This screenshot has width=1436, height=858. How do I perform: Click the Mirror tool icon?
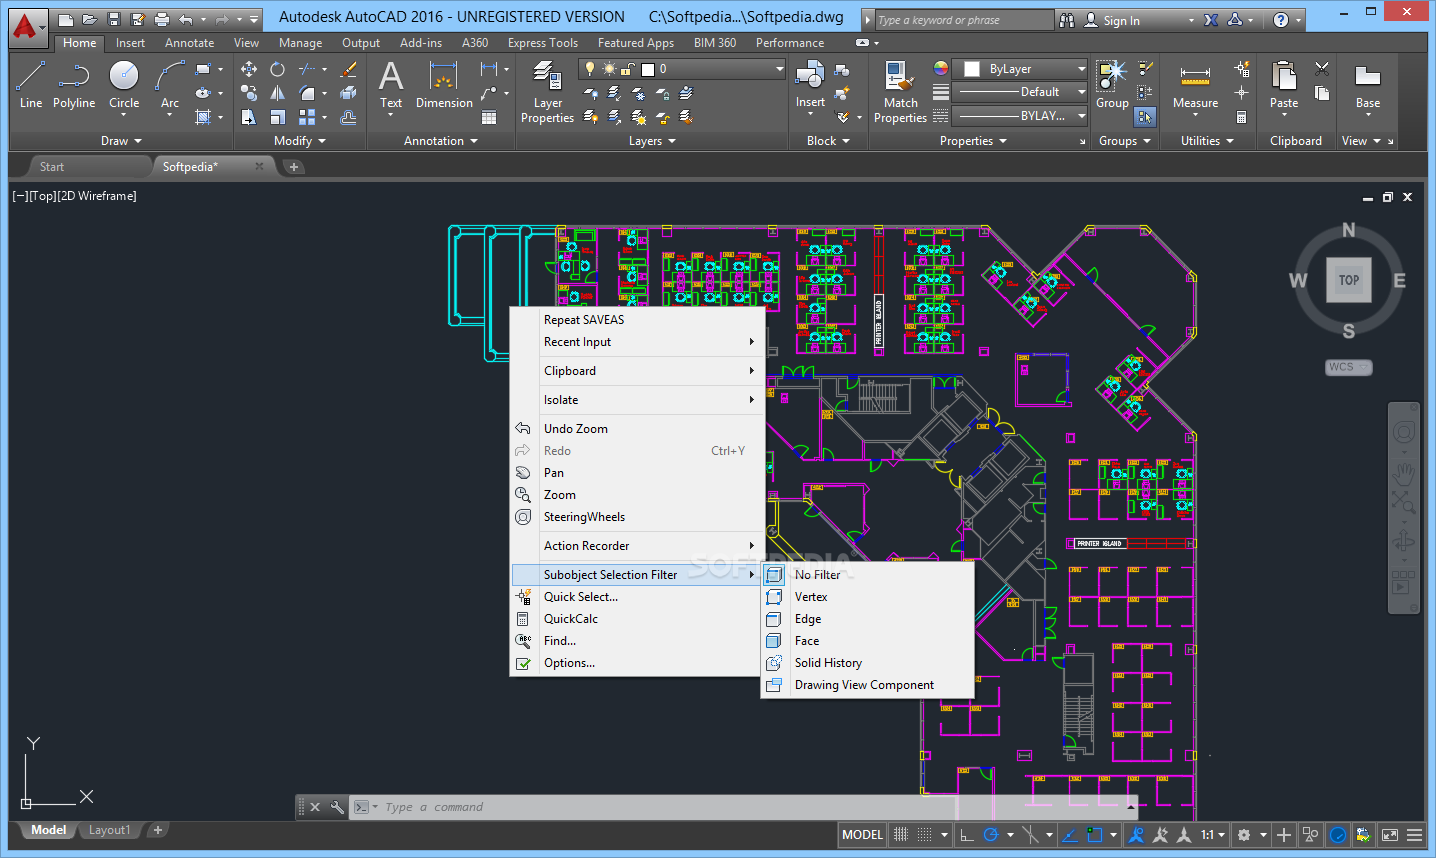[278, 93]
